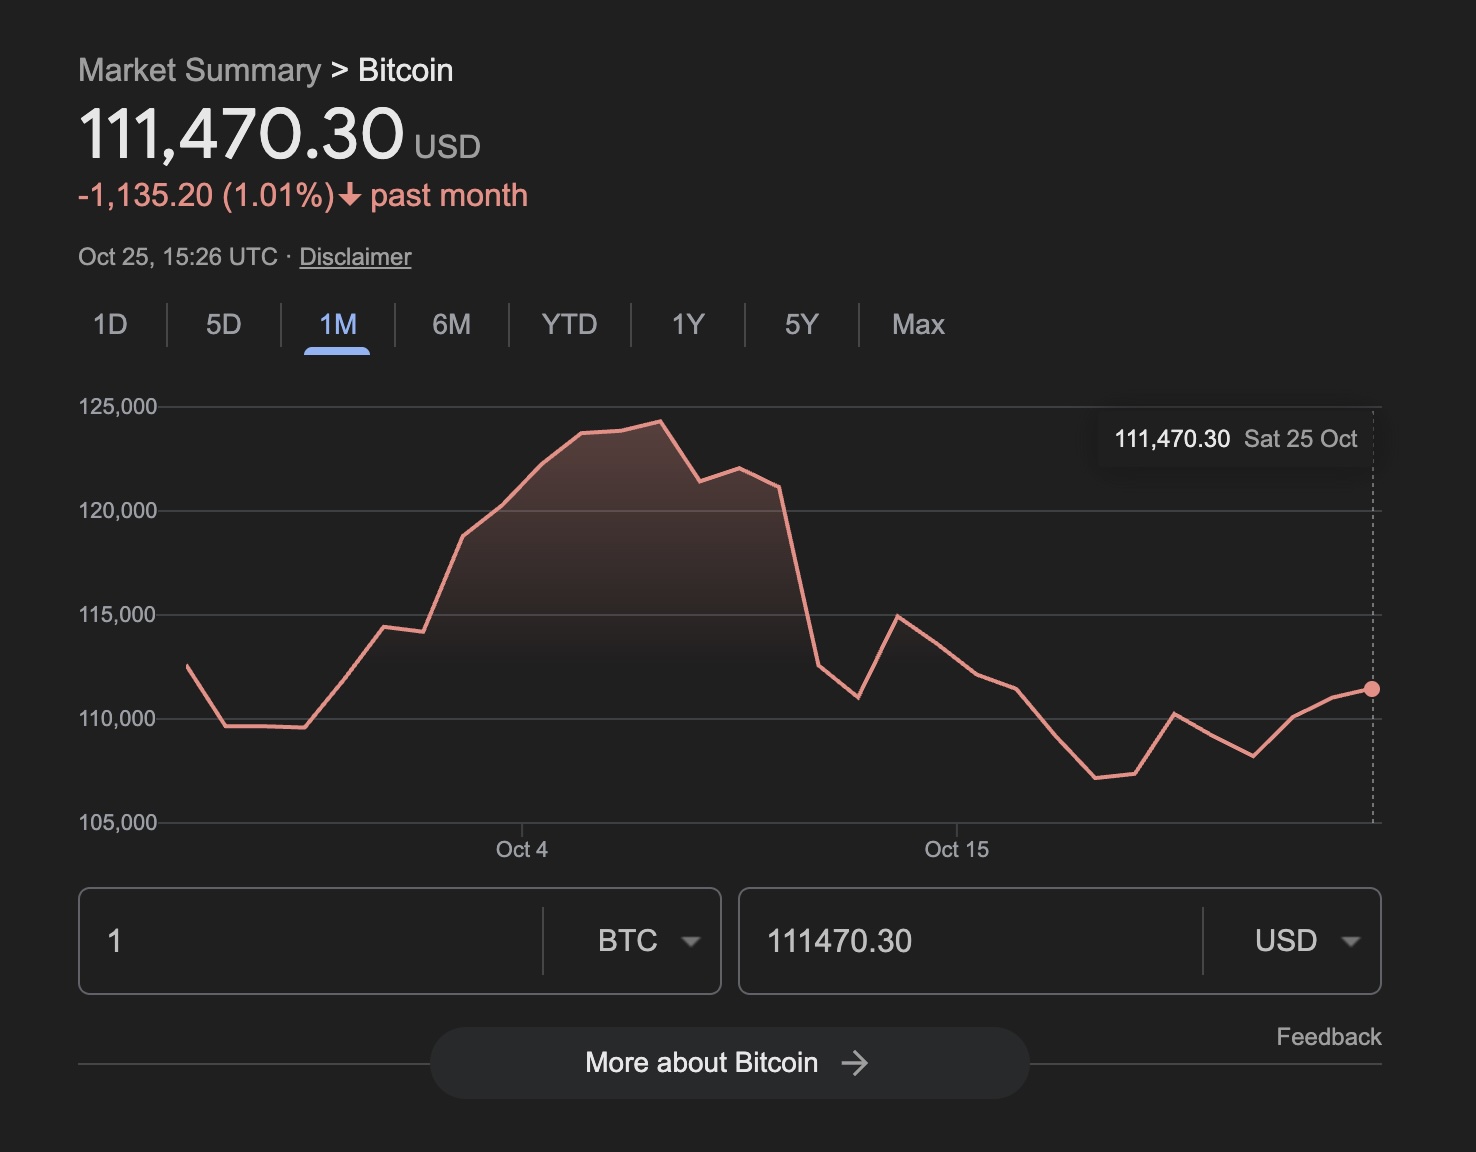Open the USD currency dropdown
1476x1152 pixels.
pos(1307,941)
